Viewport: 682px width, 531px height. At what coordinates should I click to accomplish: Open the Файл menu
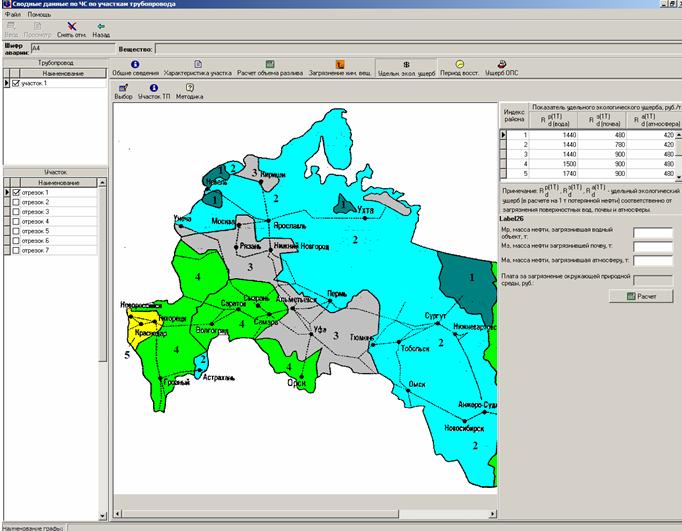(11, 13)
